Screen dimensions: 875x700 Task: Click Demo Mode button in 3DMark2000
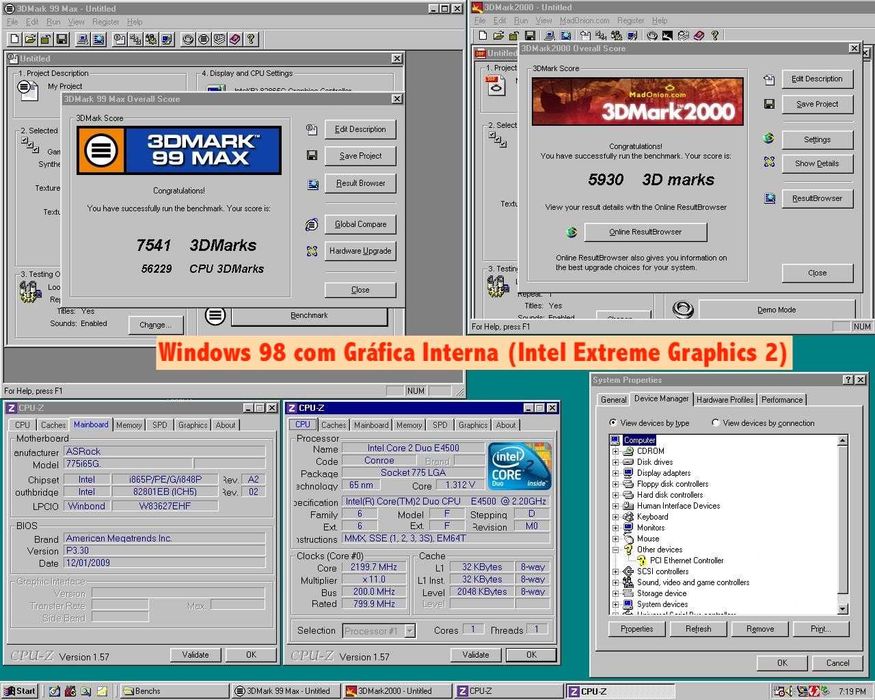point(776,310)
